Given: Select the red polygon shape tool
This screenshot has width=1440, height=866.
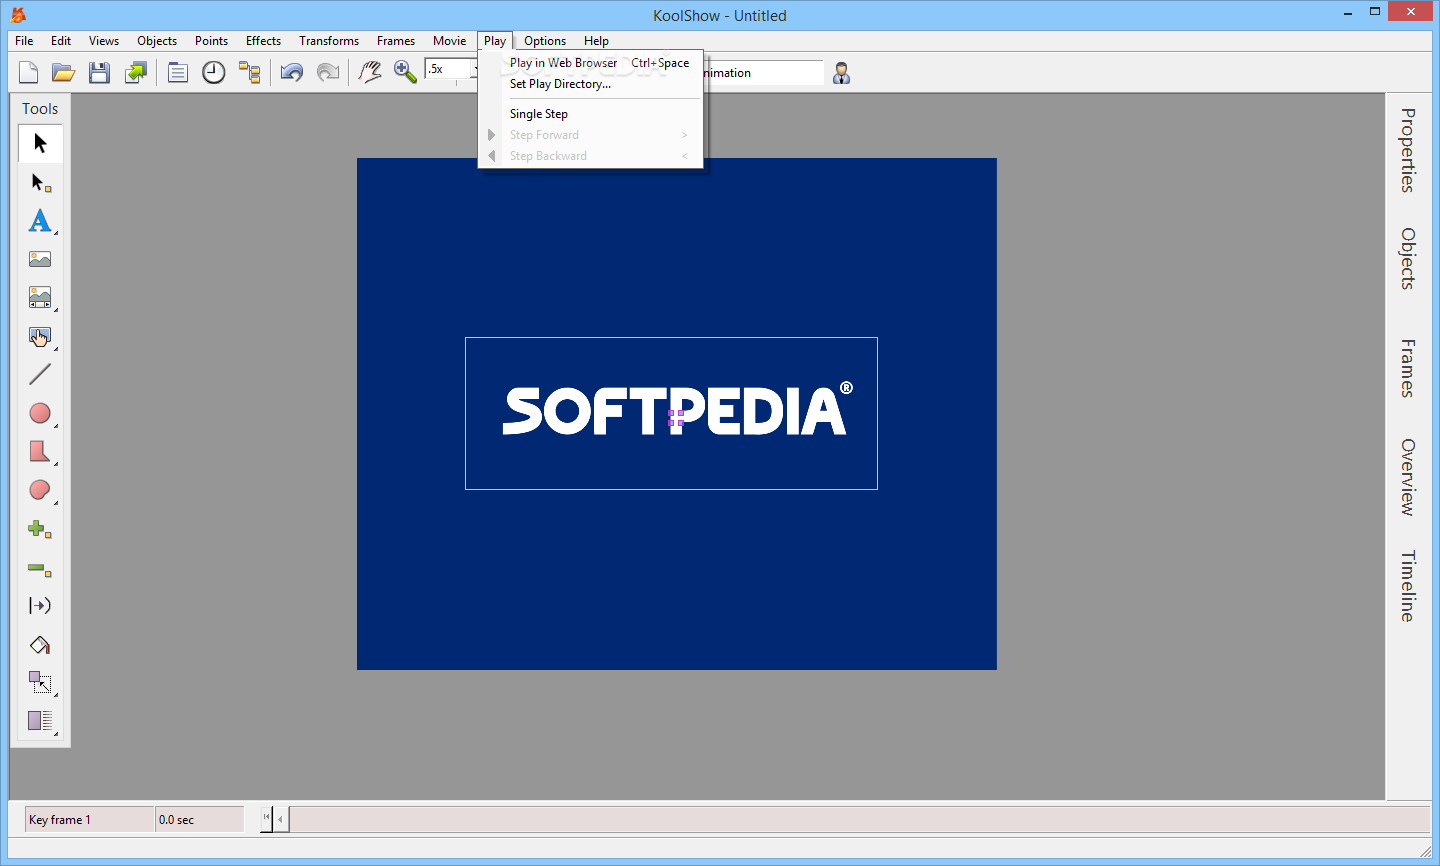Looking at the screenshot, I should (40, 451).
